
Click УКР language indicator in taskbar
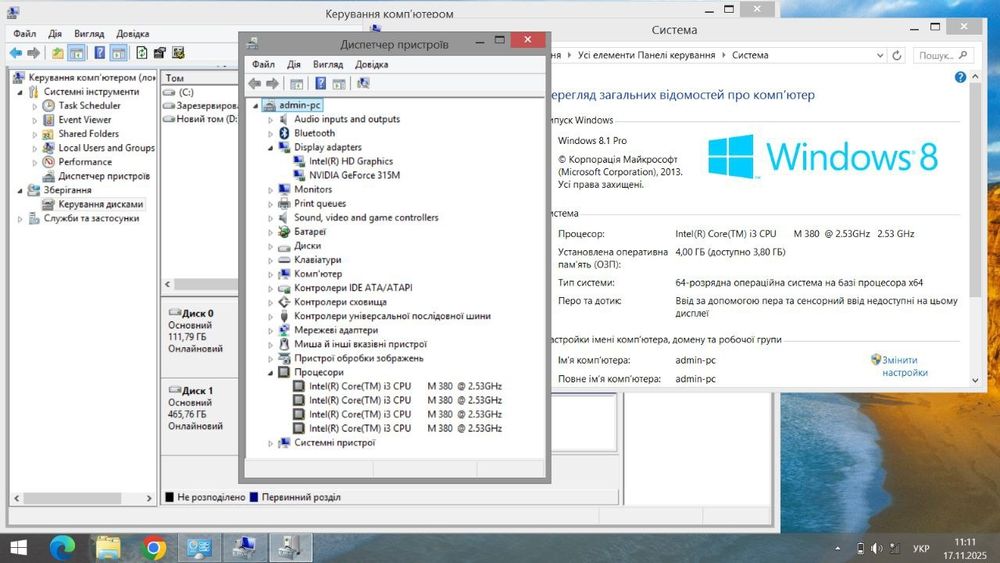(921, 548)
